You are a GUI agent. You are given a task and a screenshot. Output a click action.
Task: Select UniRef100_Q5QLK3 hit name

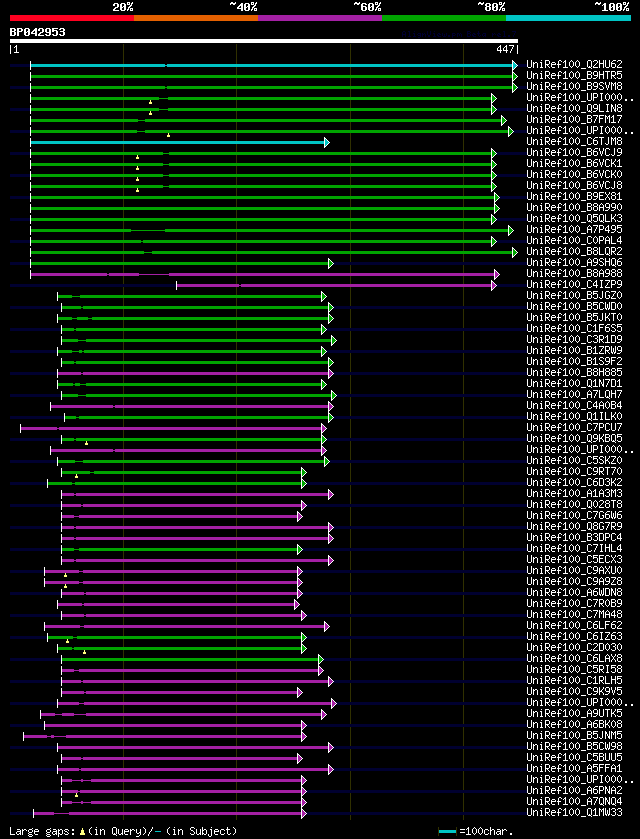coord(574,219)
